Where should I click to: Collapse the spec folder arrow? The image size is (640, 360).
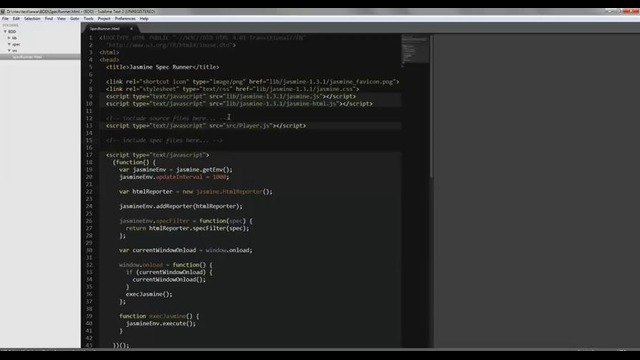point(9,44)
